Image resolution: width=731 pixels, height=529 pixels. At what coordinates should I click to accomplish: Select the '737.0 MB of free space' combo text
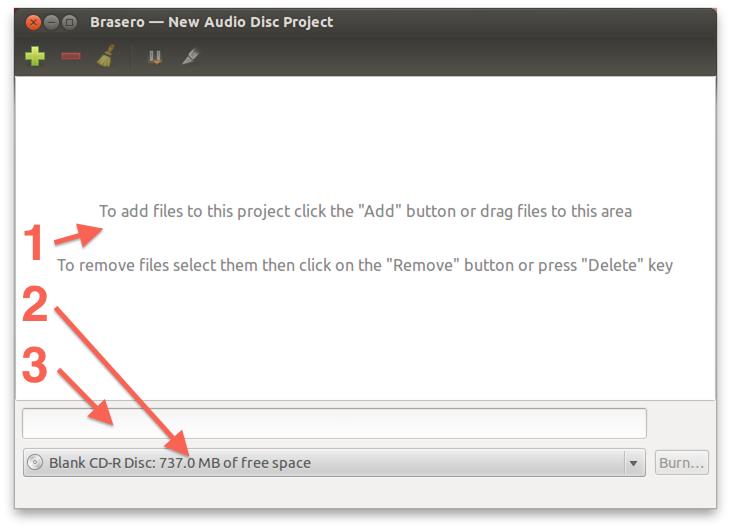tap(235, 463)
